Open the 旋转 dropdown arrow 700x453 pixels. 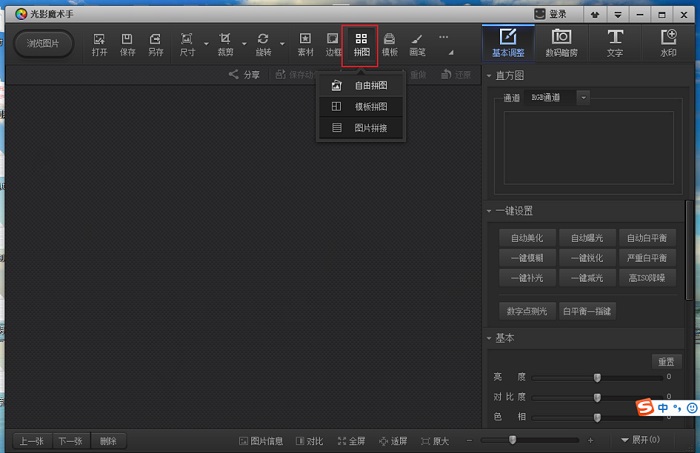pos(282,44)
